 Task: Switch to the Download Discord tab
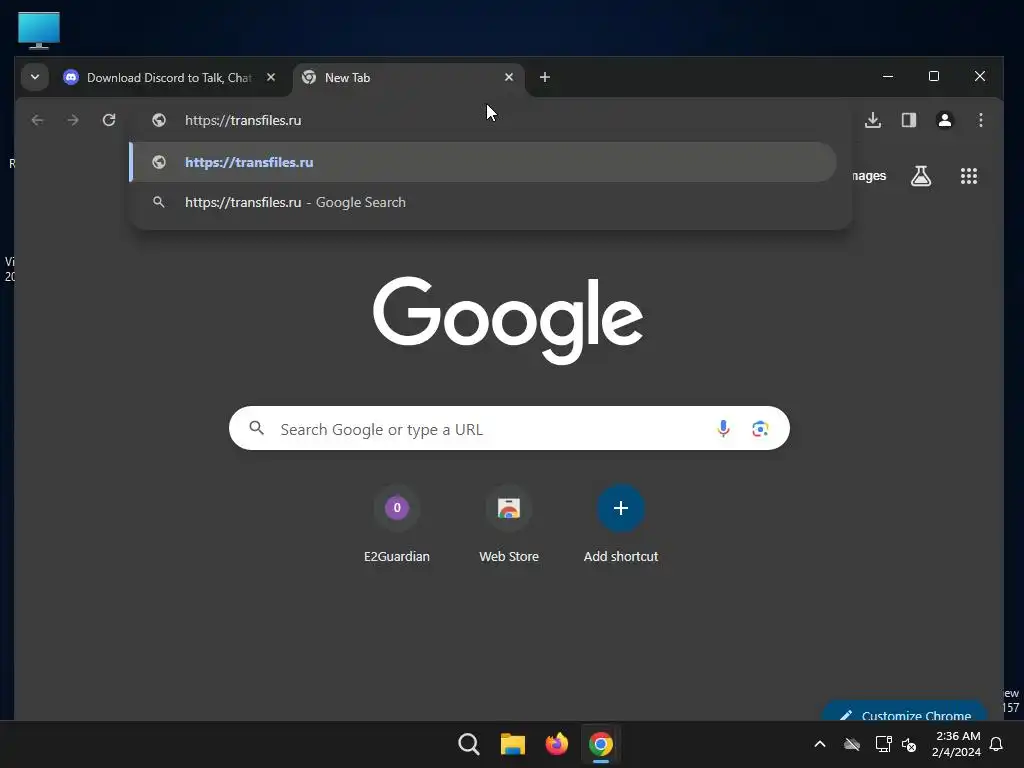tap(170, 78)
